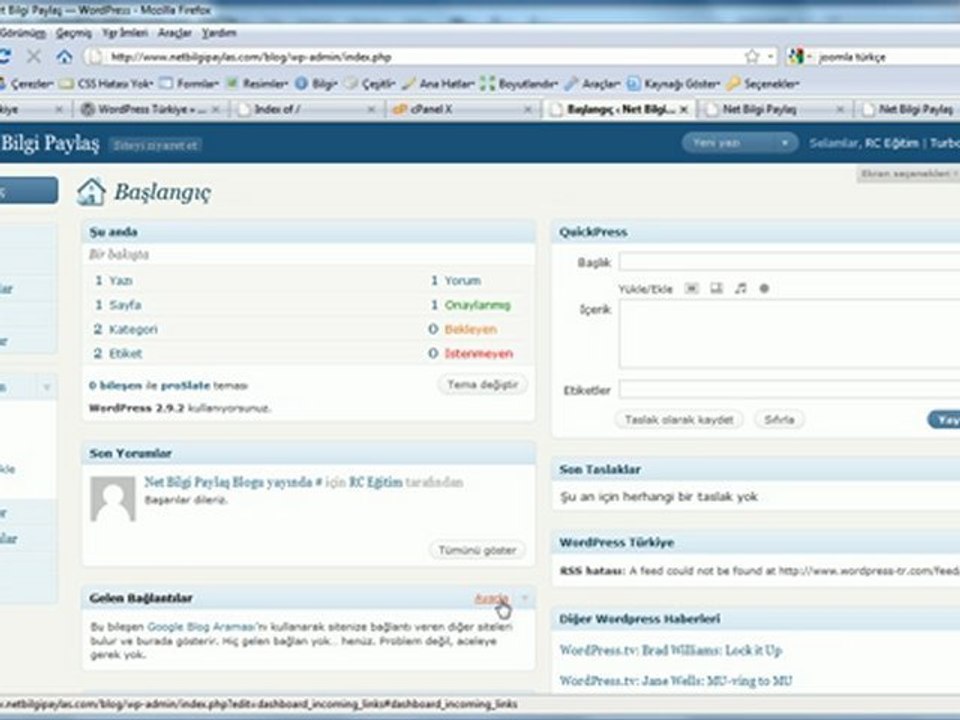Viewport: 960px width, 720px height.
Task: Insert audio via QuickPress music note icon
Action: click(x=741, y=288)
